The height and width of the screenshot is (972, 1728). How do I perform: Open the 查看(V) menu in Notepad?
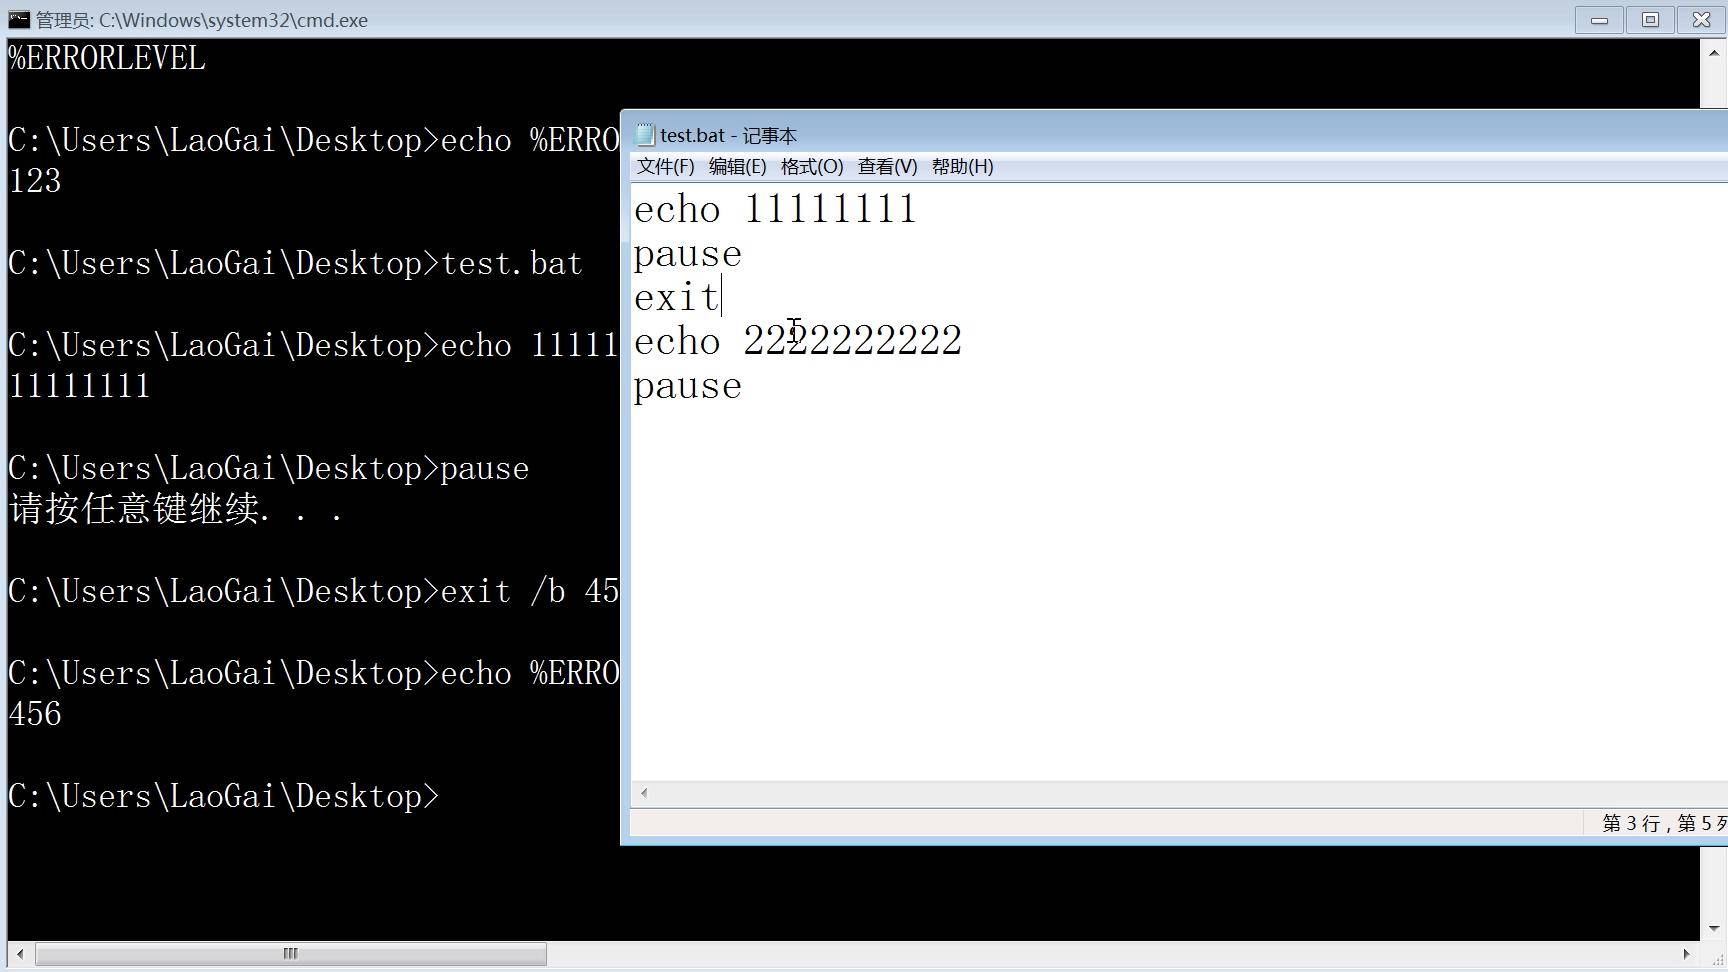coord(887,166)
